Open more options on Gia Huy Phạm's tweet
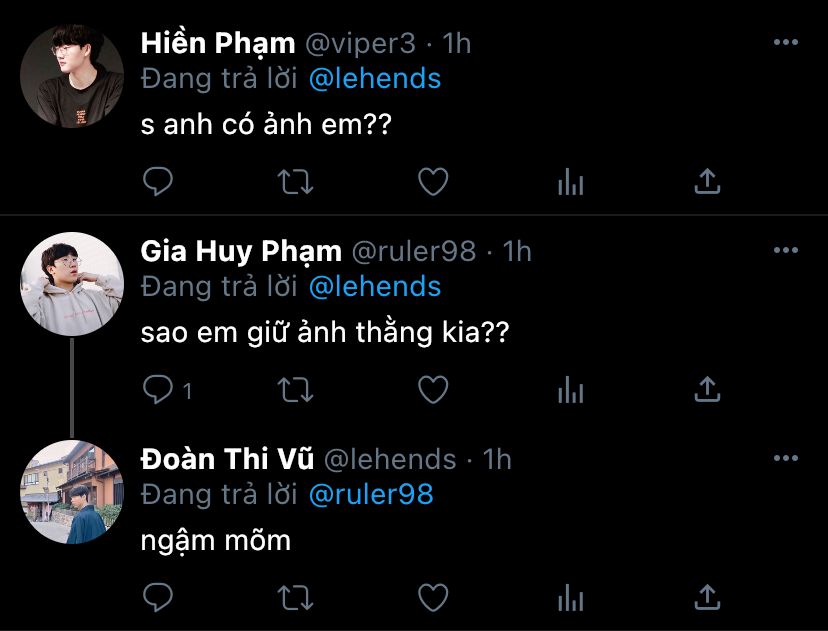Image resolution: width=828 pixels, height=631 pixels. (786, 250)
